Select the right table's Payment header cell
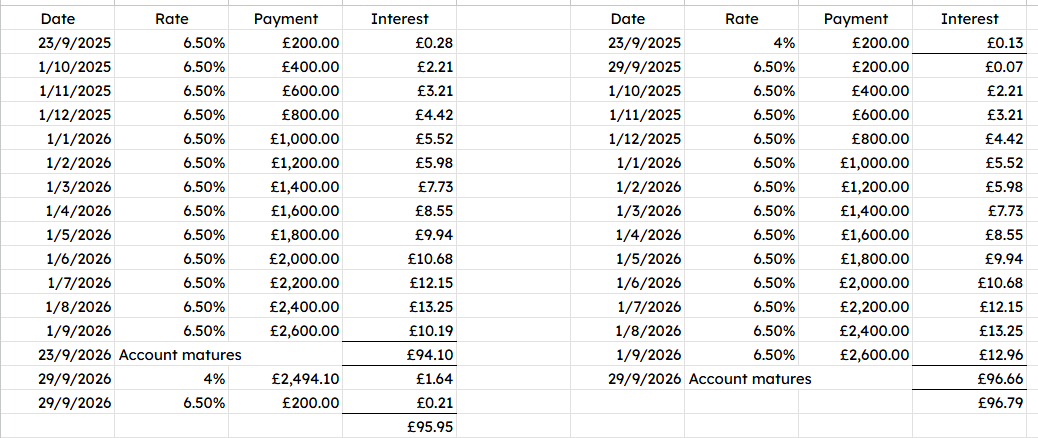Viewport: 1038px width, 438px height. coord(855,19)
